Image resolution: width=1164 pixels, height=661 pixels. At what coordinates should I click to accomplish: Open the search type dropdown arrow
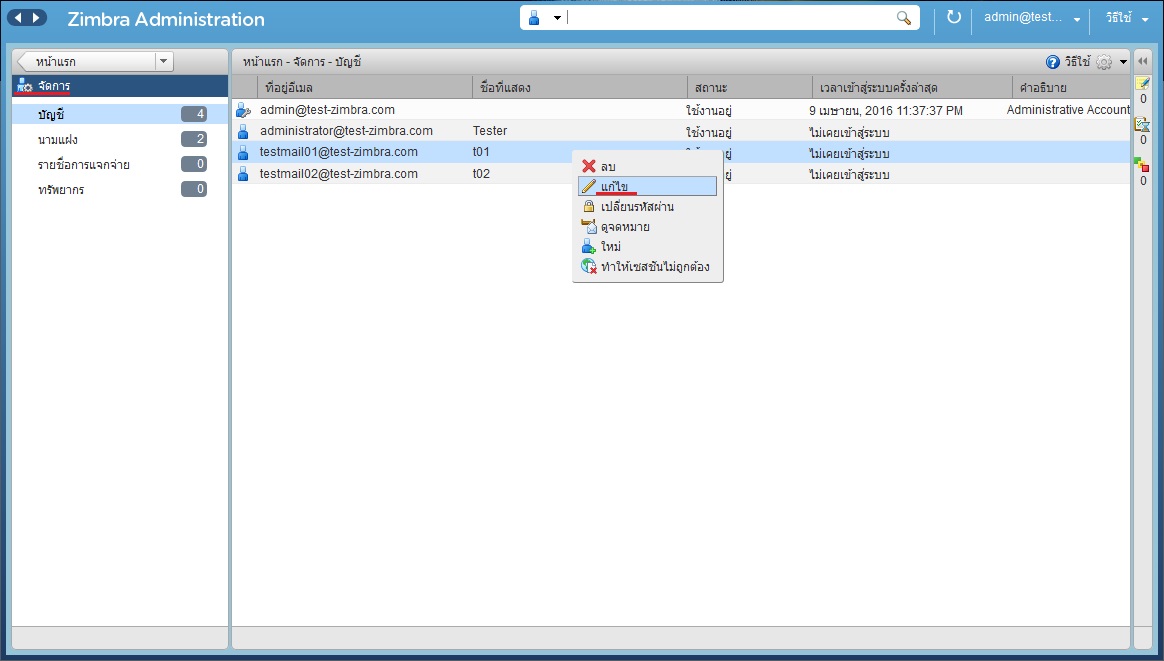pos(557,18)
